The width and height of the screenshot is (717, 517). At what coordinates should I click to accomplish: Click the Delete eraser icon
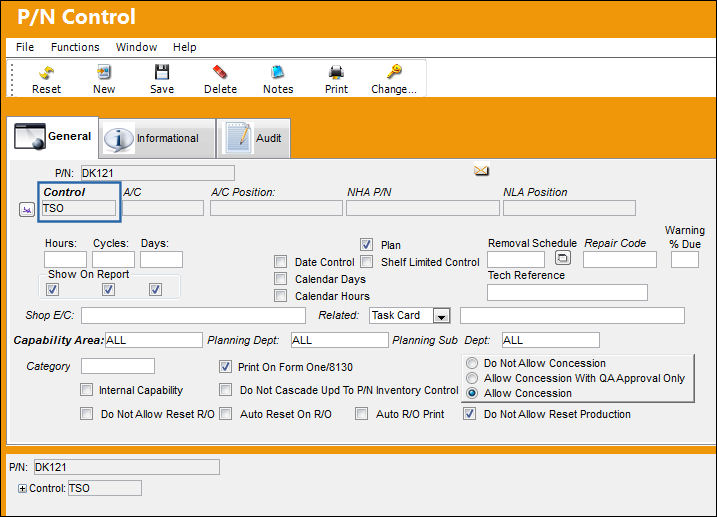(220, 72)
